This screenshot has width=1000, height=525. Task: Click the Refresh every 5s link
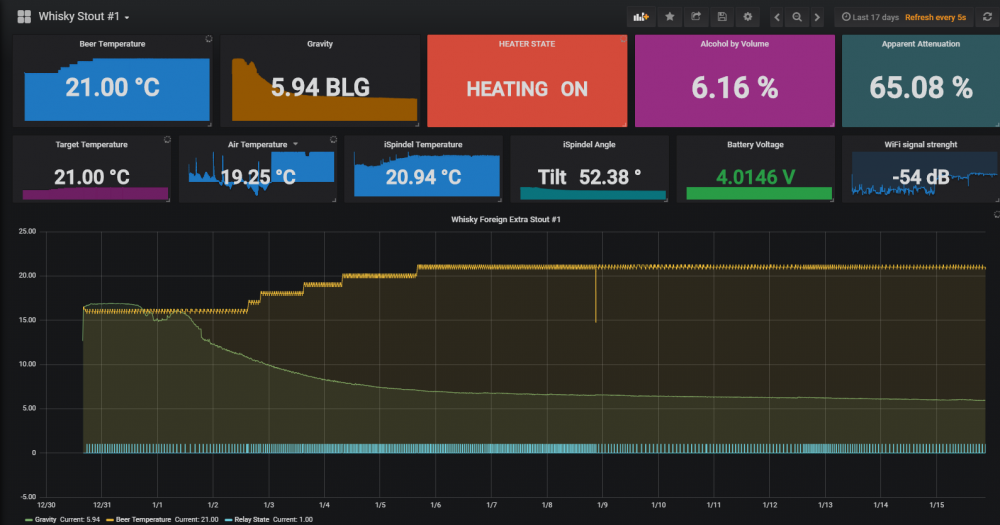pyautogui.click(x=936, y=17)
